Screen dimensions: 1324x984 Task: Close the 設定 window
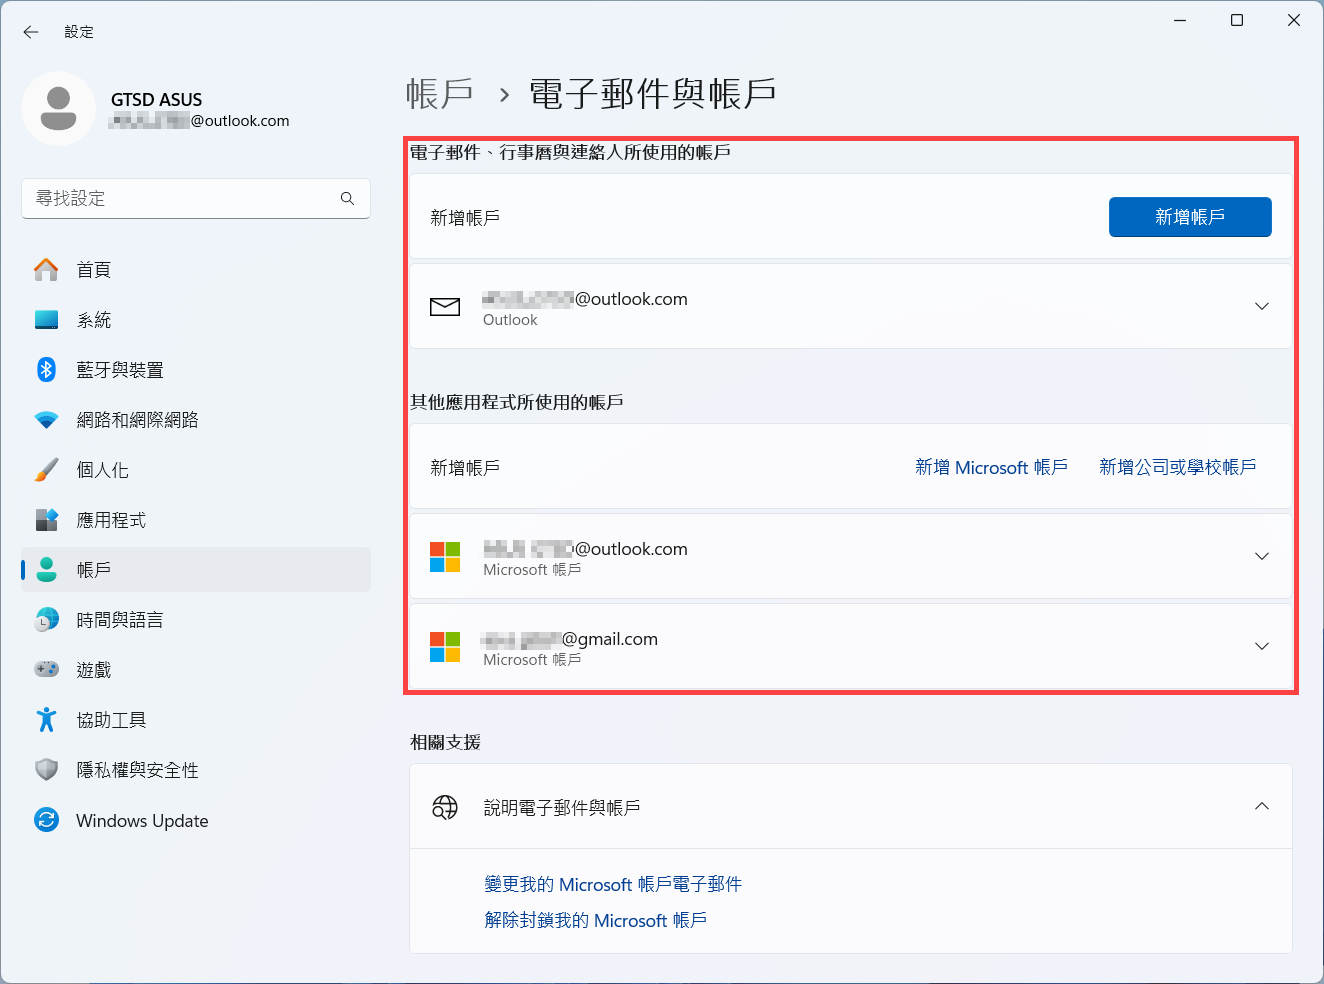pyautogui.click(x=1294, y=20)
